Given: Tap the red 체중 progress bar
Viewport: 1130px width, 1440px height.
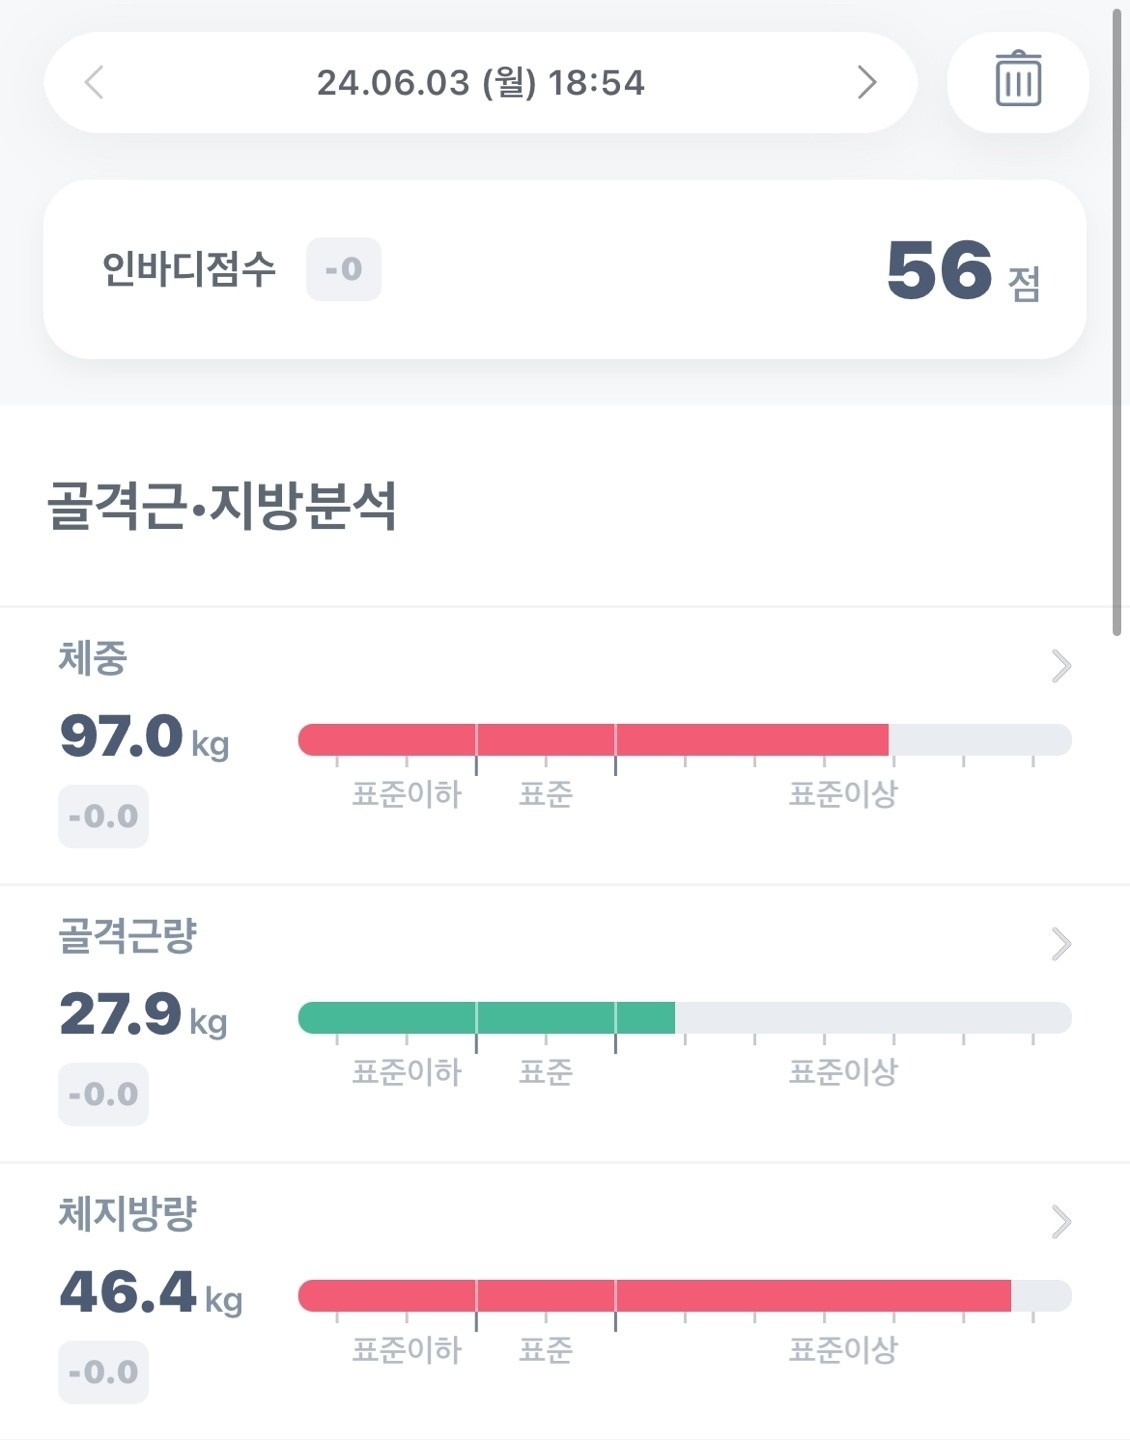Looking at the screenshot, I should tap(593, 740).
